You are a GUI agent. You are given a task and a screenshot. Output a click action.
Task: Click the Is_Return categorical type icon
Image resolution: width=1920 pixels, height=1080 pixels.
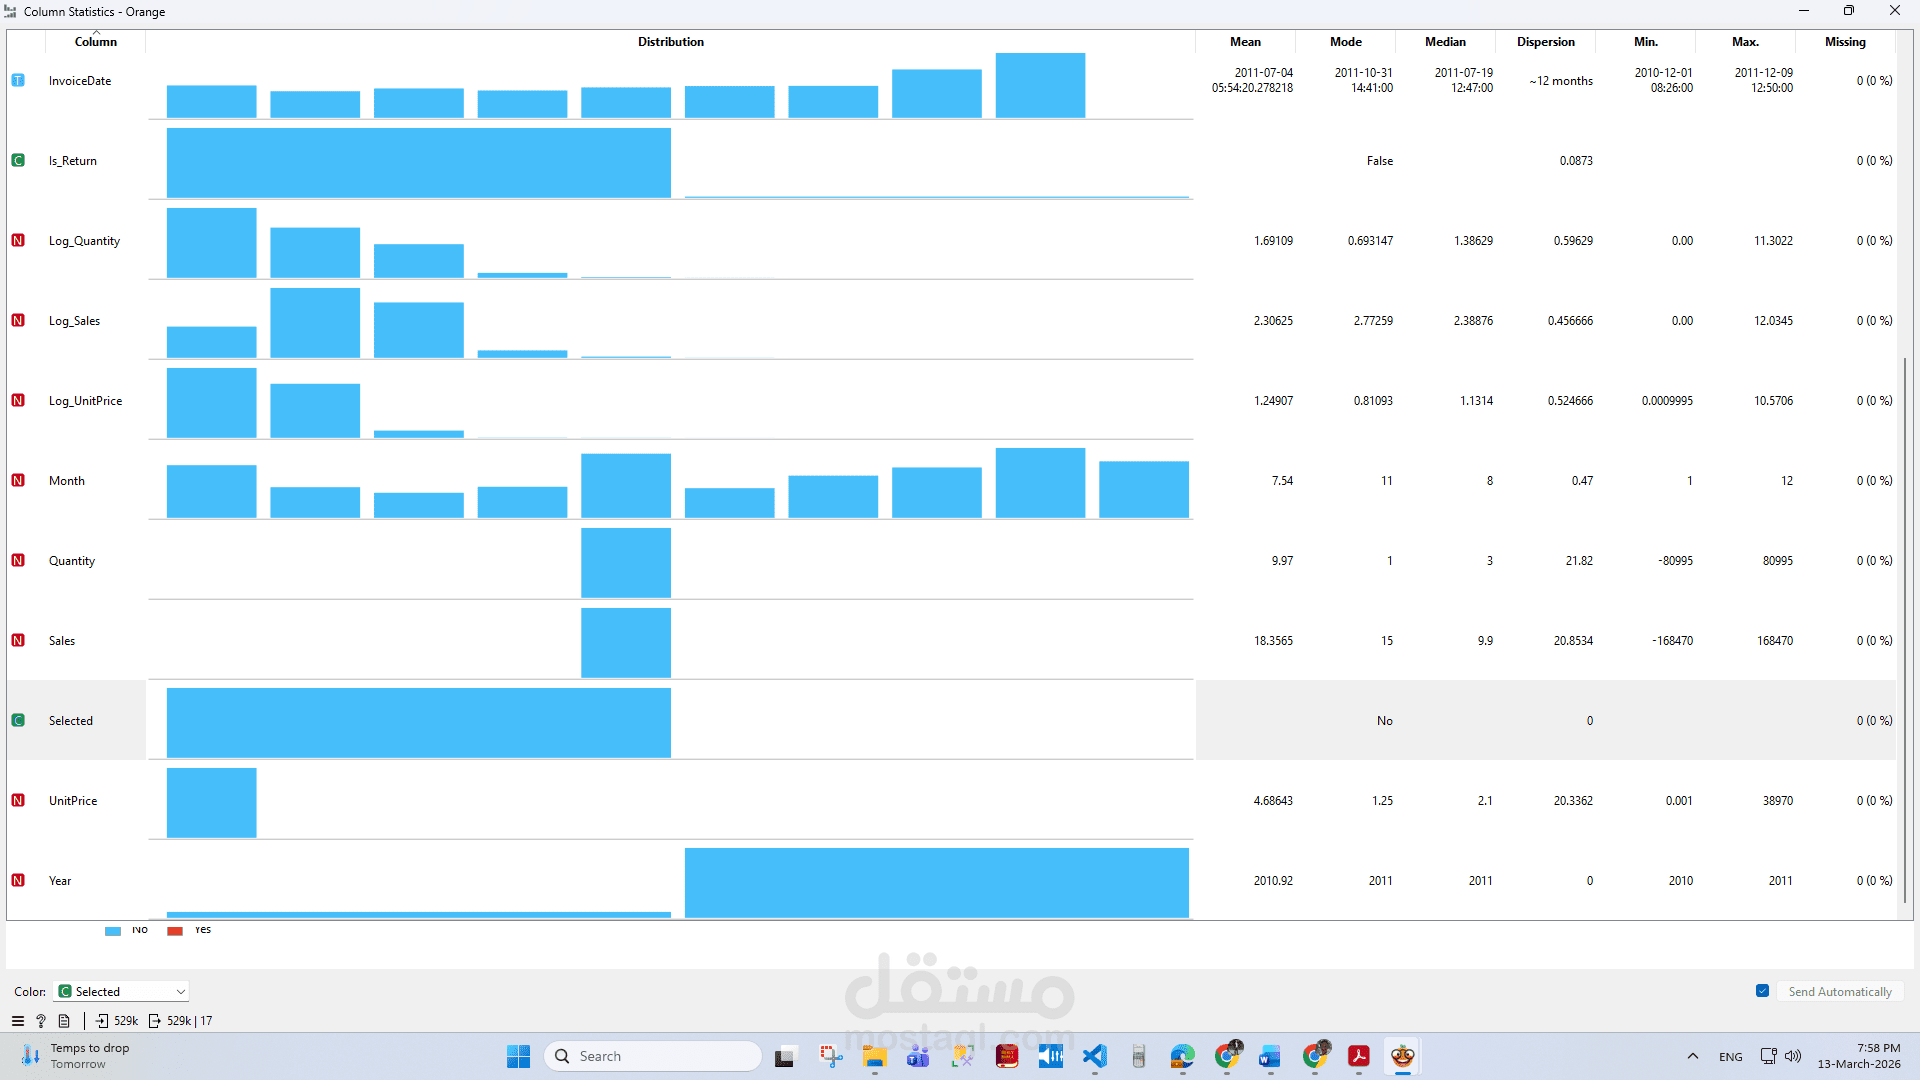point(18,160)
